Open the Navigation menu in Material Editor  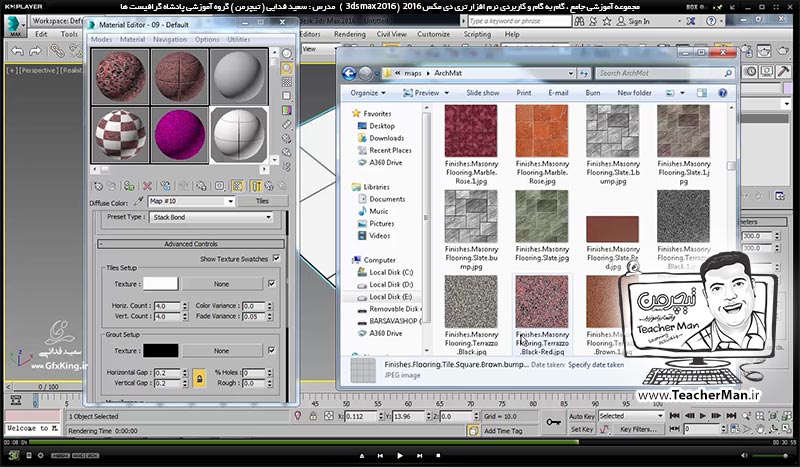pos(170,39)
